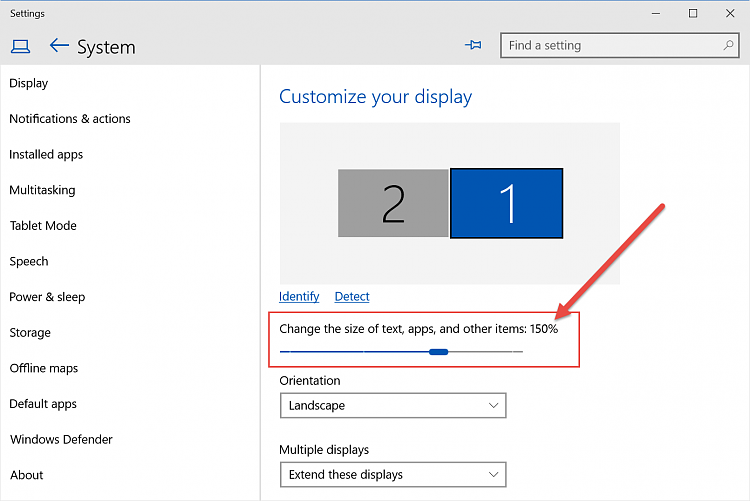
Task: Open Installed apps section
Action: 46,155
